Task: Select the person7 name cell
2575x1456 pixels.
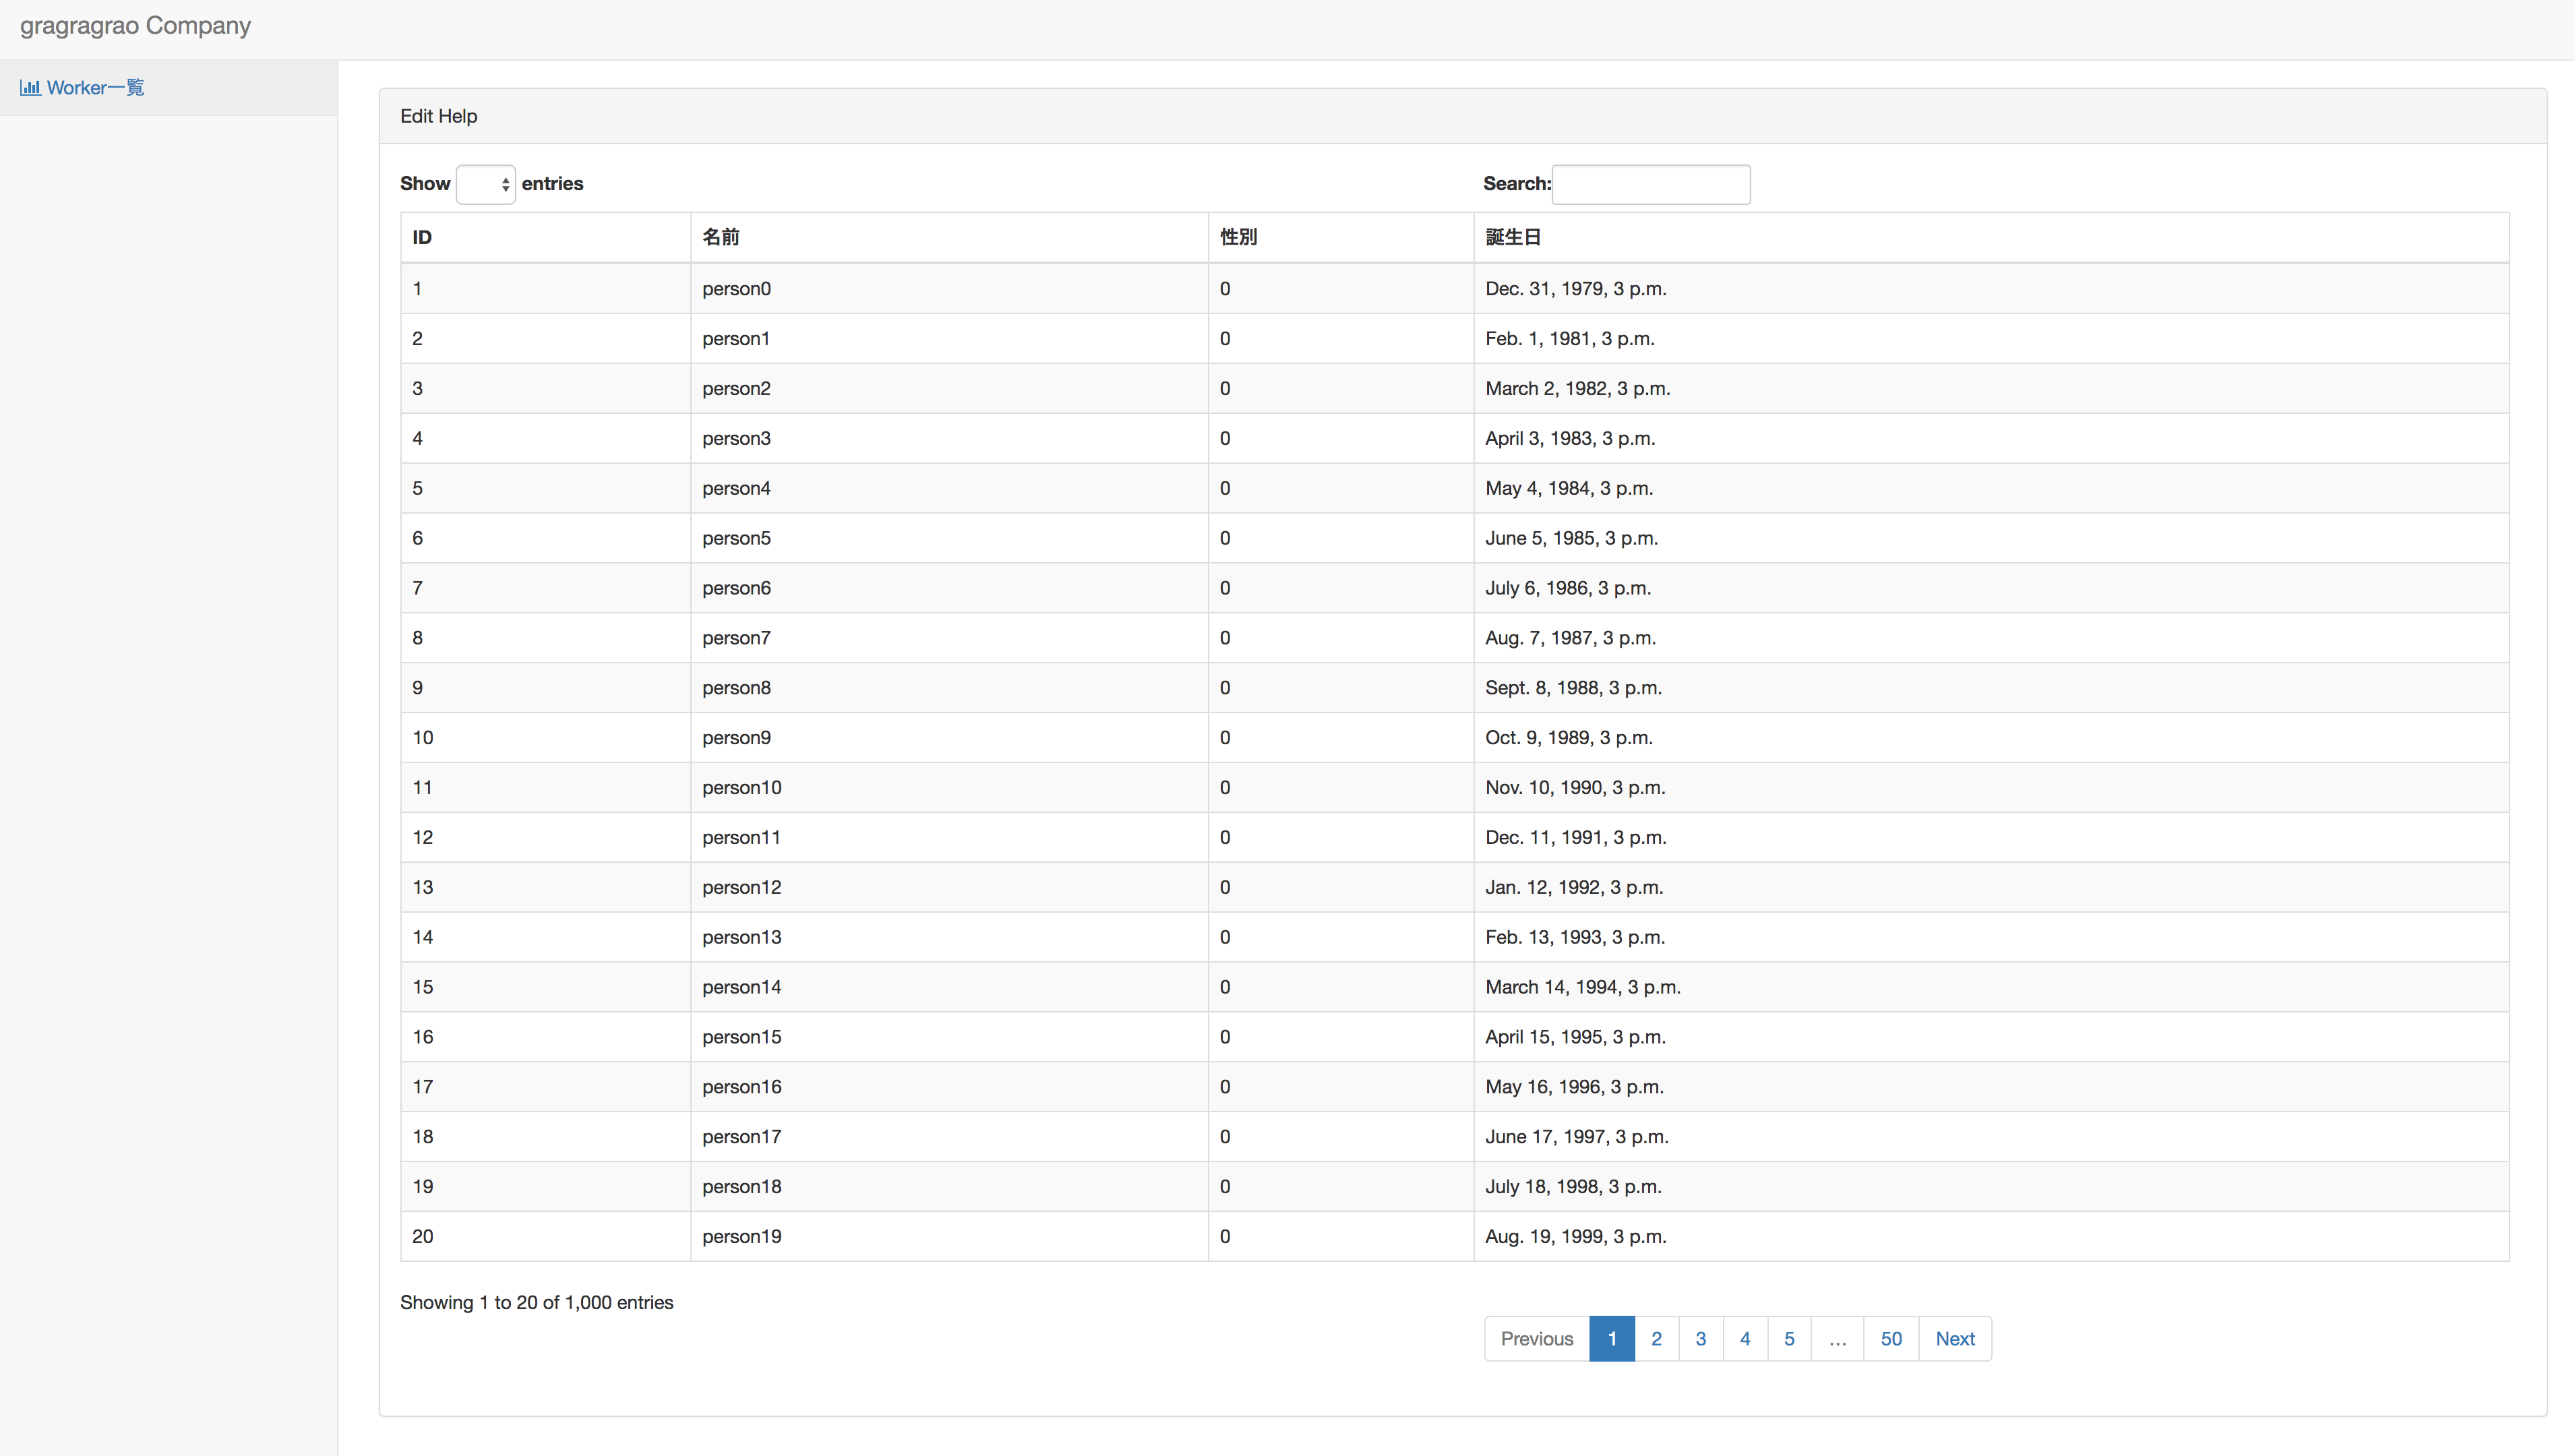Action: tap(950, 638)
